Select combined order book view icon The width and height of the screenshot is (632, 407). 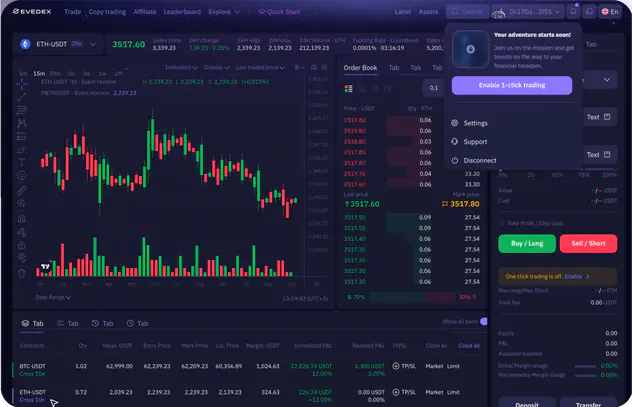[348, 88]
